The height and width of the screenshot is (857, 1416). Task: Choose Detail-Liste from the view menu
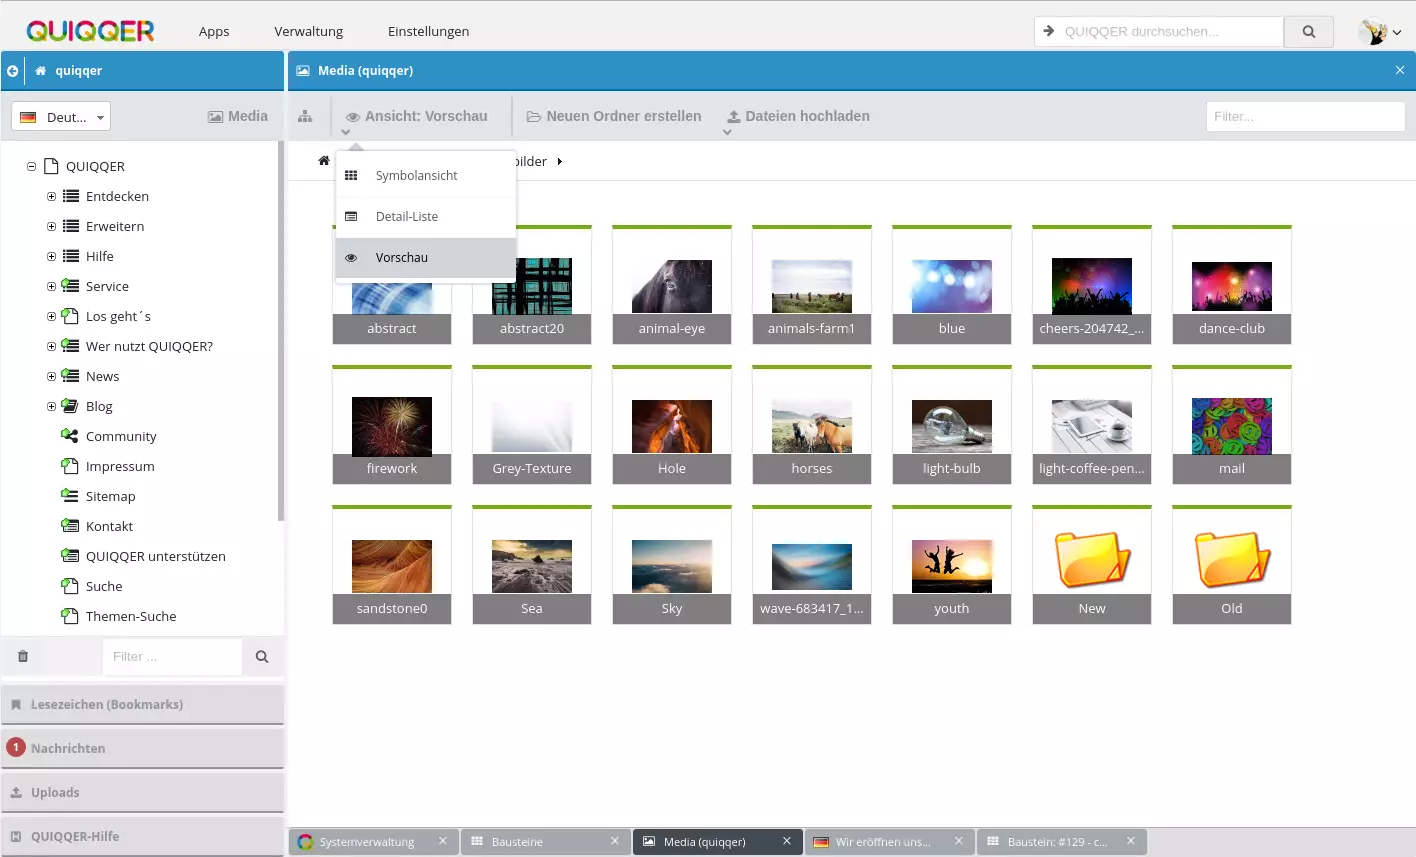pos(406,217)
